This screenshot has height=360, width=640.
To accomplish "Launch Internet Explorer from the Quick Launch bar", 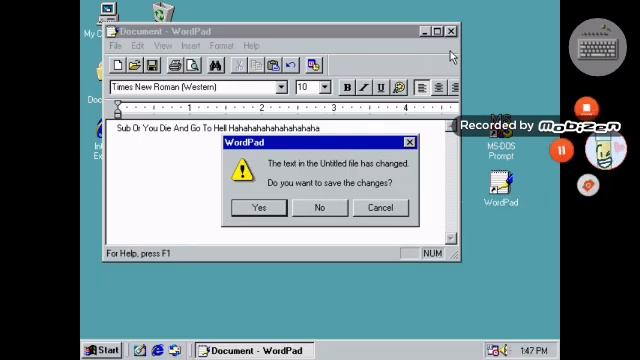I will [x=158, y=350].
